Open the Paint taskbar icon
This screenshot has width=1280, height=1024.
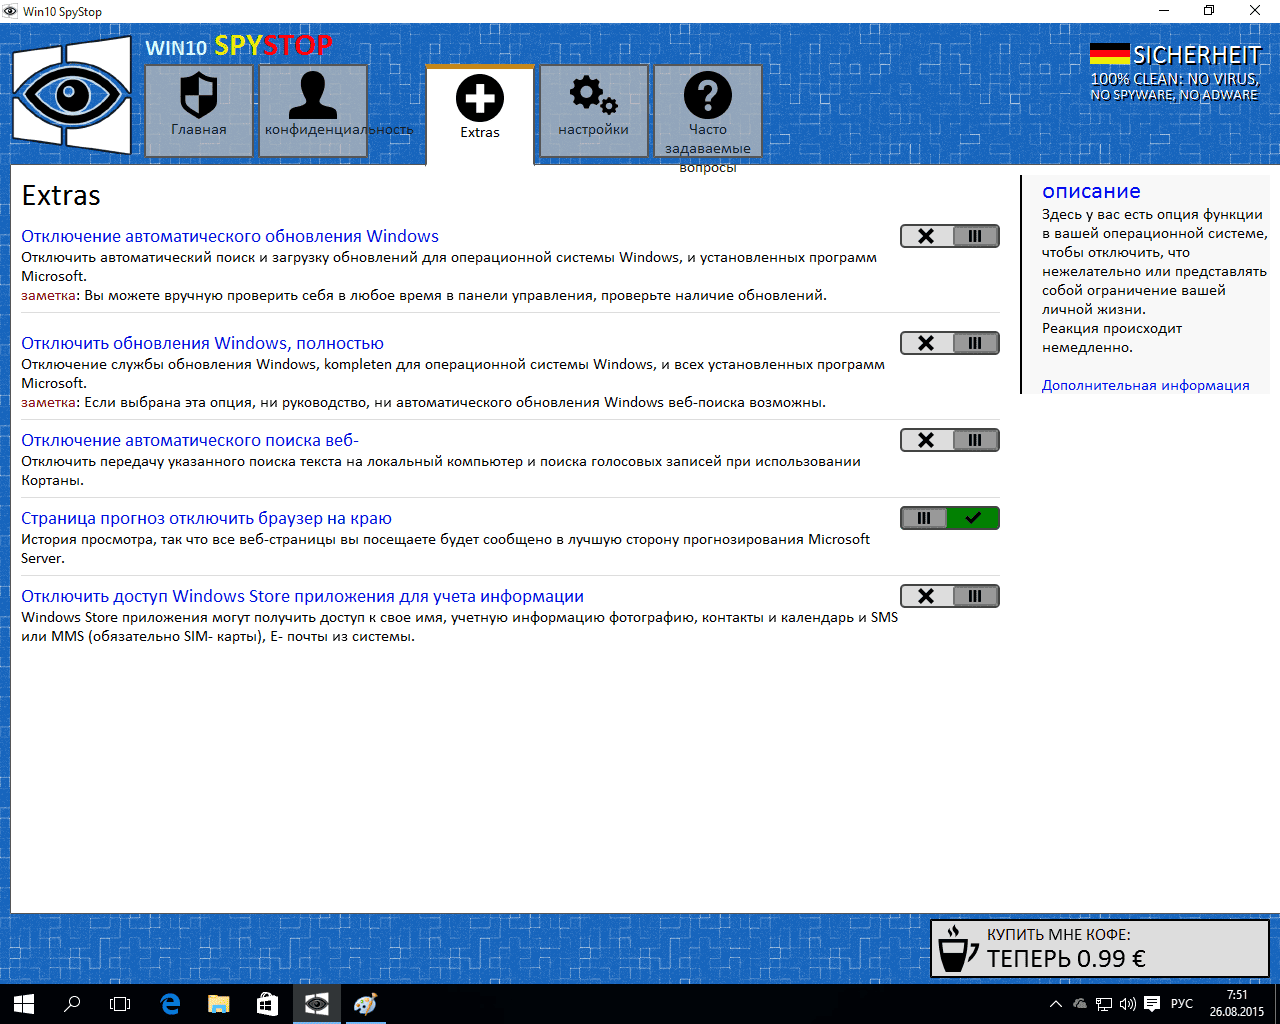(365, 1004)
